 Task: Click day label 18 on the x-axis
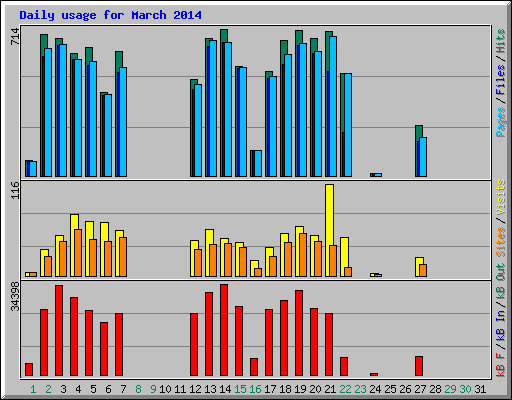[x=285, y=389]
